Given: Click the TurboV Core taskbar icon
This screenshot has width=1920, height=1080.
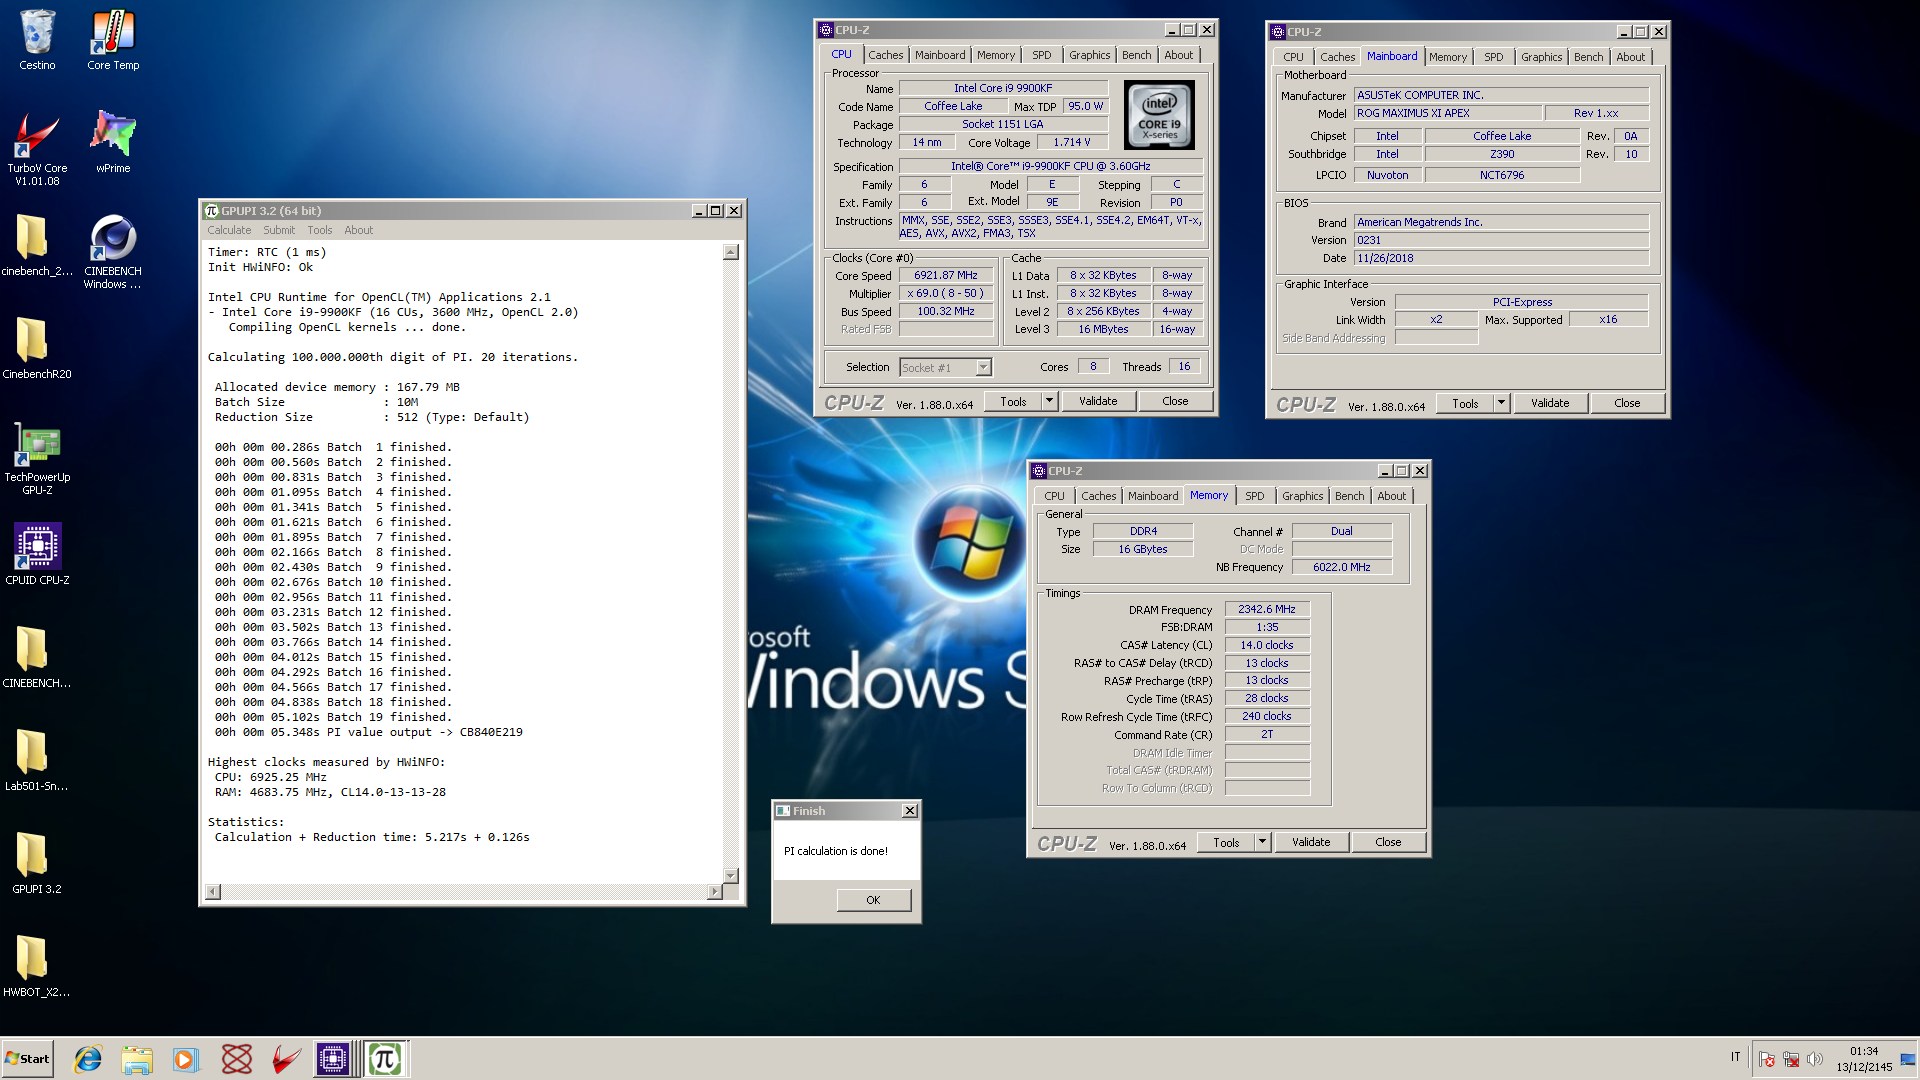Looking at the screenshot, I should tap(285, 1059).
